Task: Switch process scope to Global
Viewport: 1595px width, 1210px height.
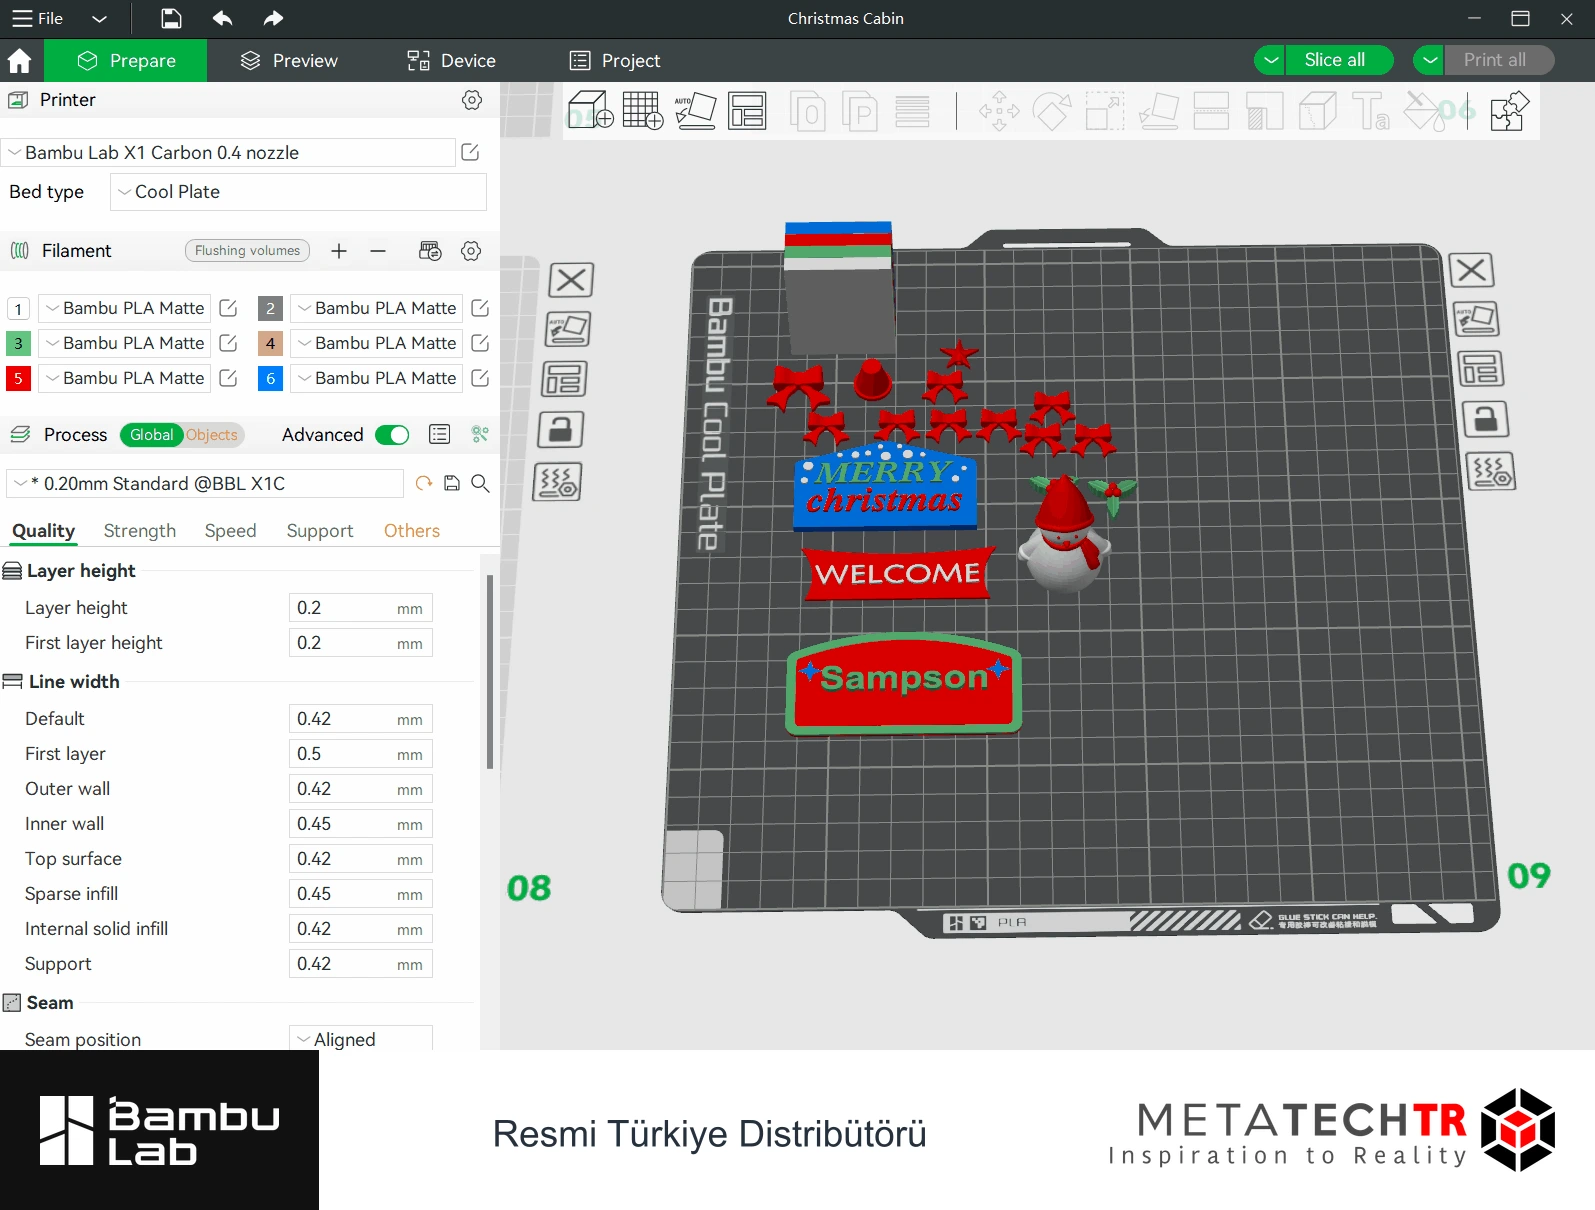Action: click(151, 435)
